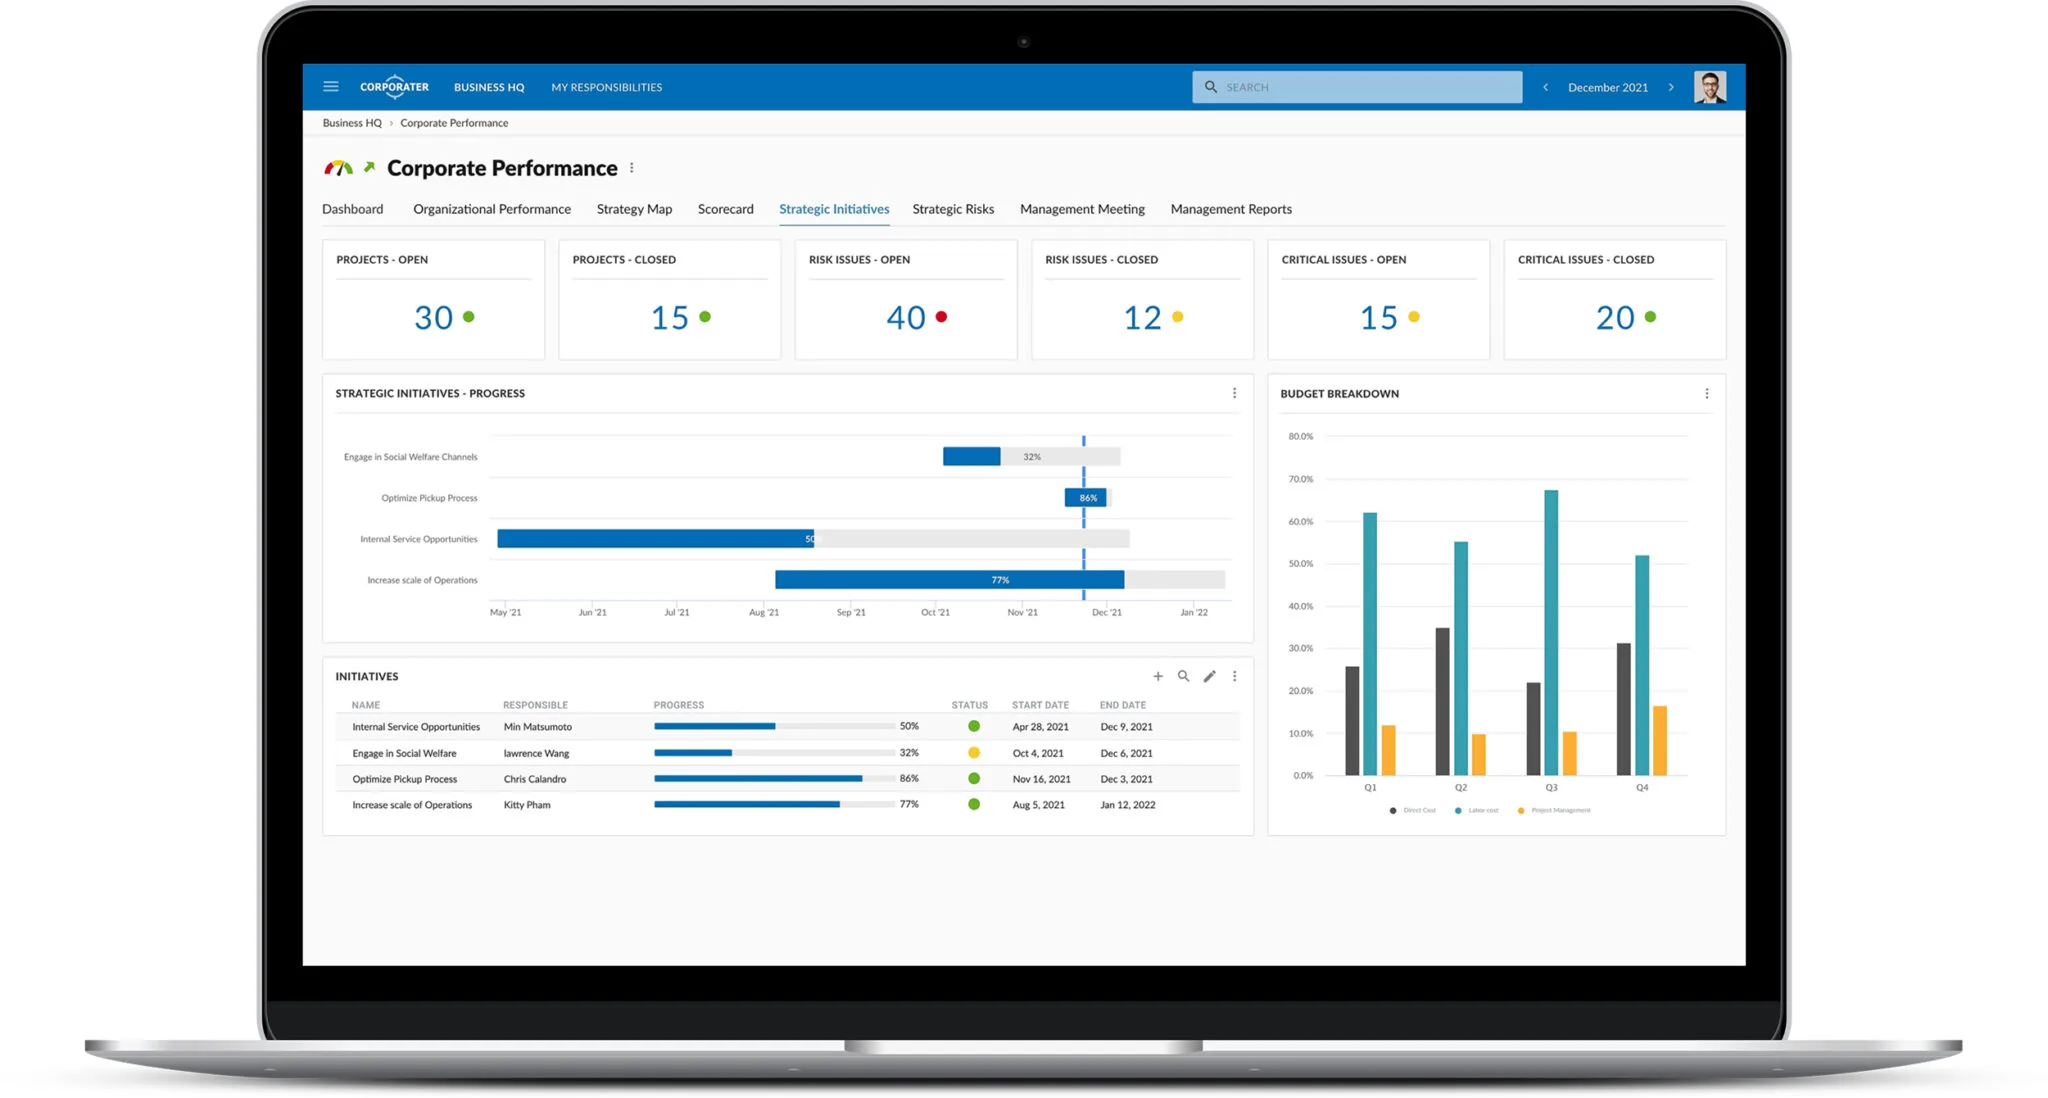Toggle Project Management legend item
Screen dimensions: 2048x1098
[x=1554, y=810]
